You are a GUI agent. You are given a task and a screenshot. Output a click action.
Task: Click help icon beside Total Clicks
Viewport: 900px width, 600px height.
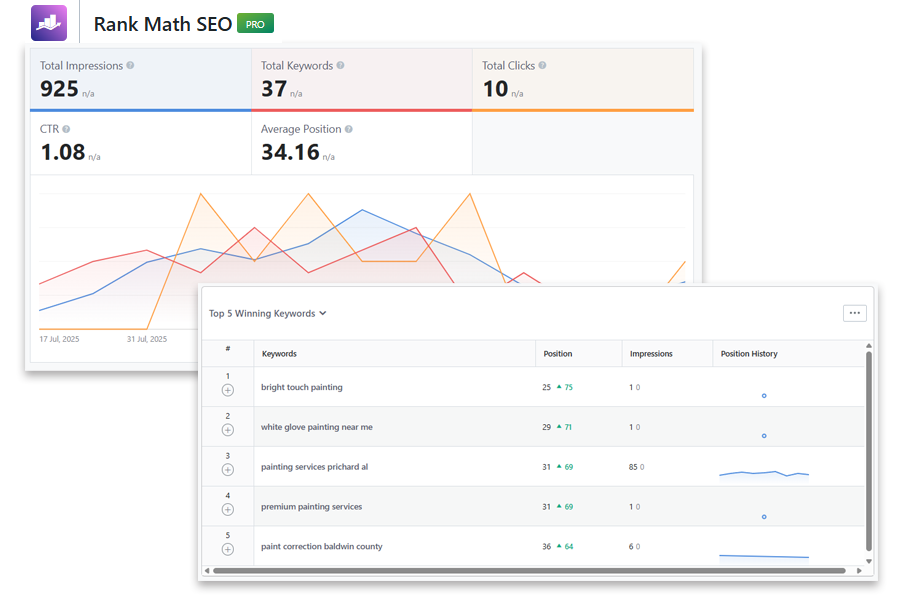tap(544, 66)
